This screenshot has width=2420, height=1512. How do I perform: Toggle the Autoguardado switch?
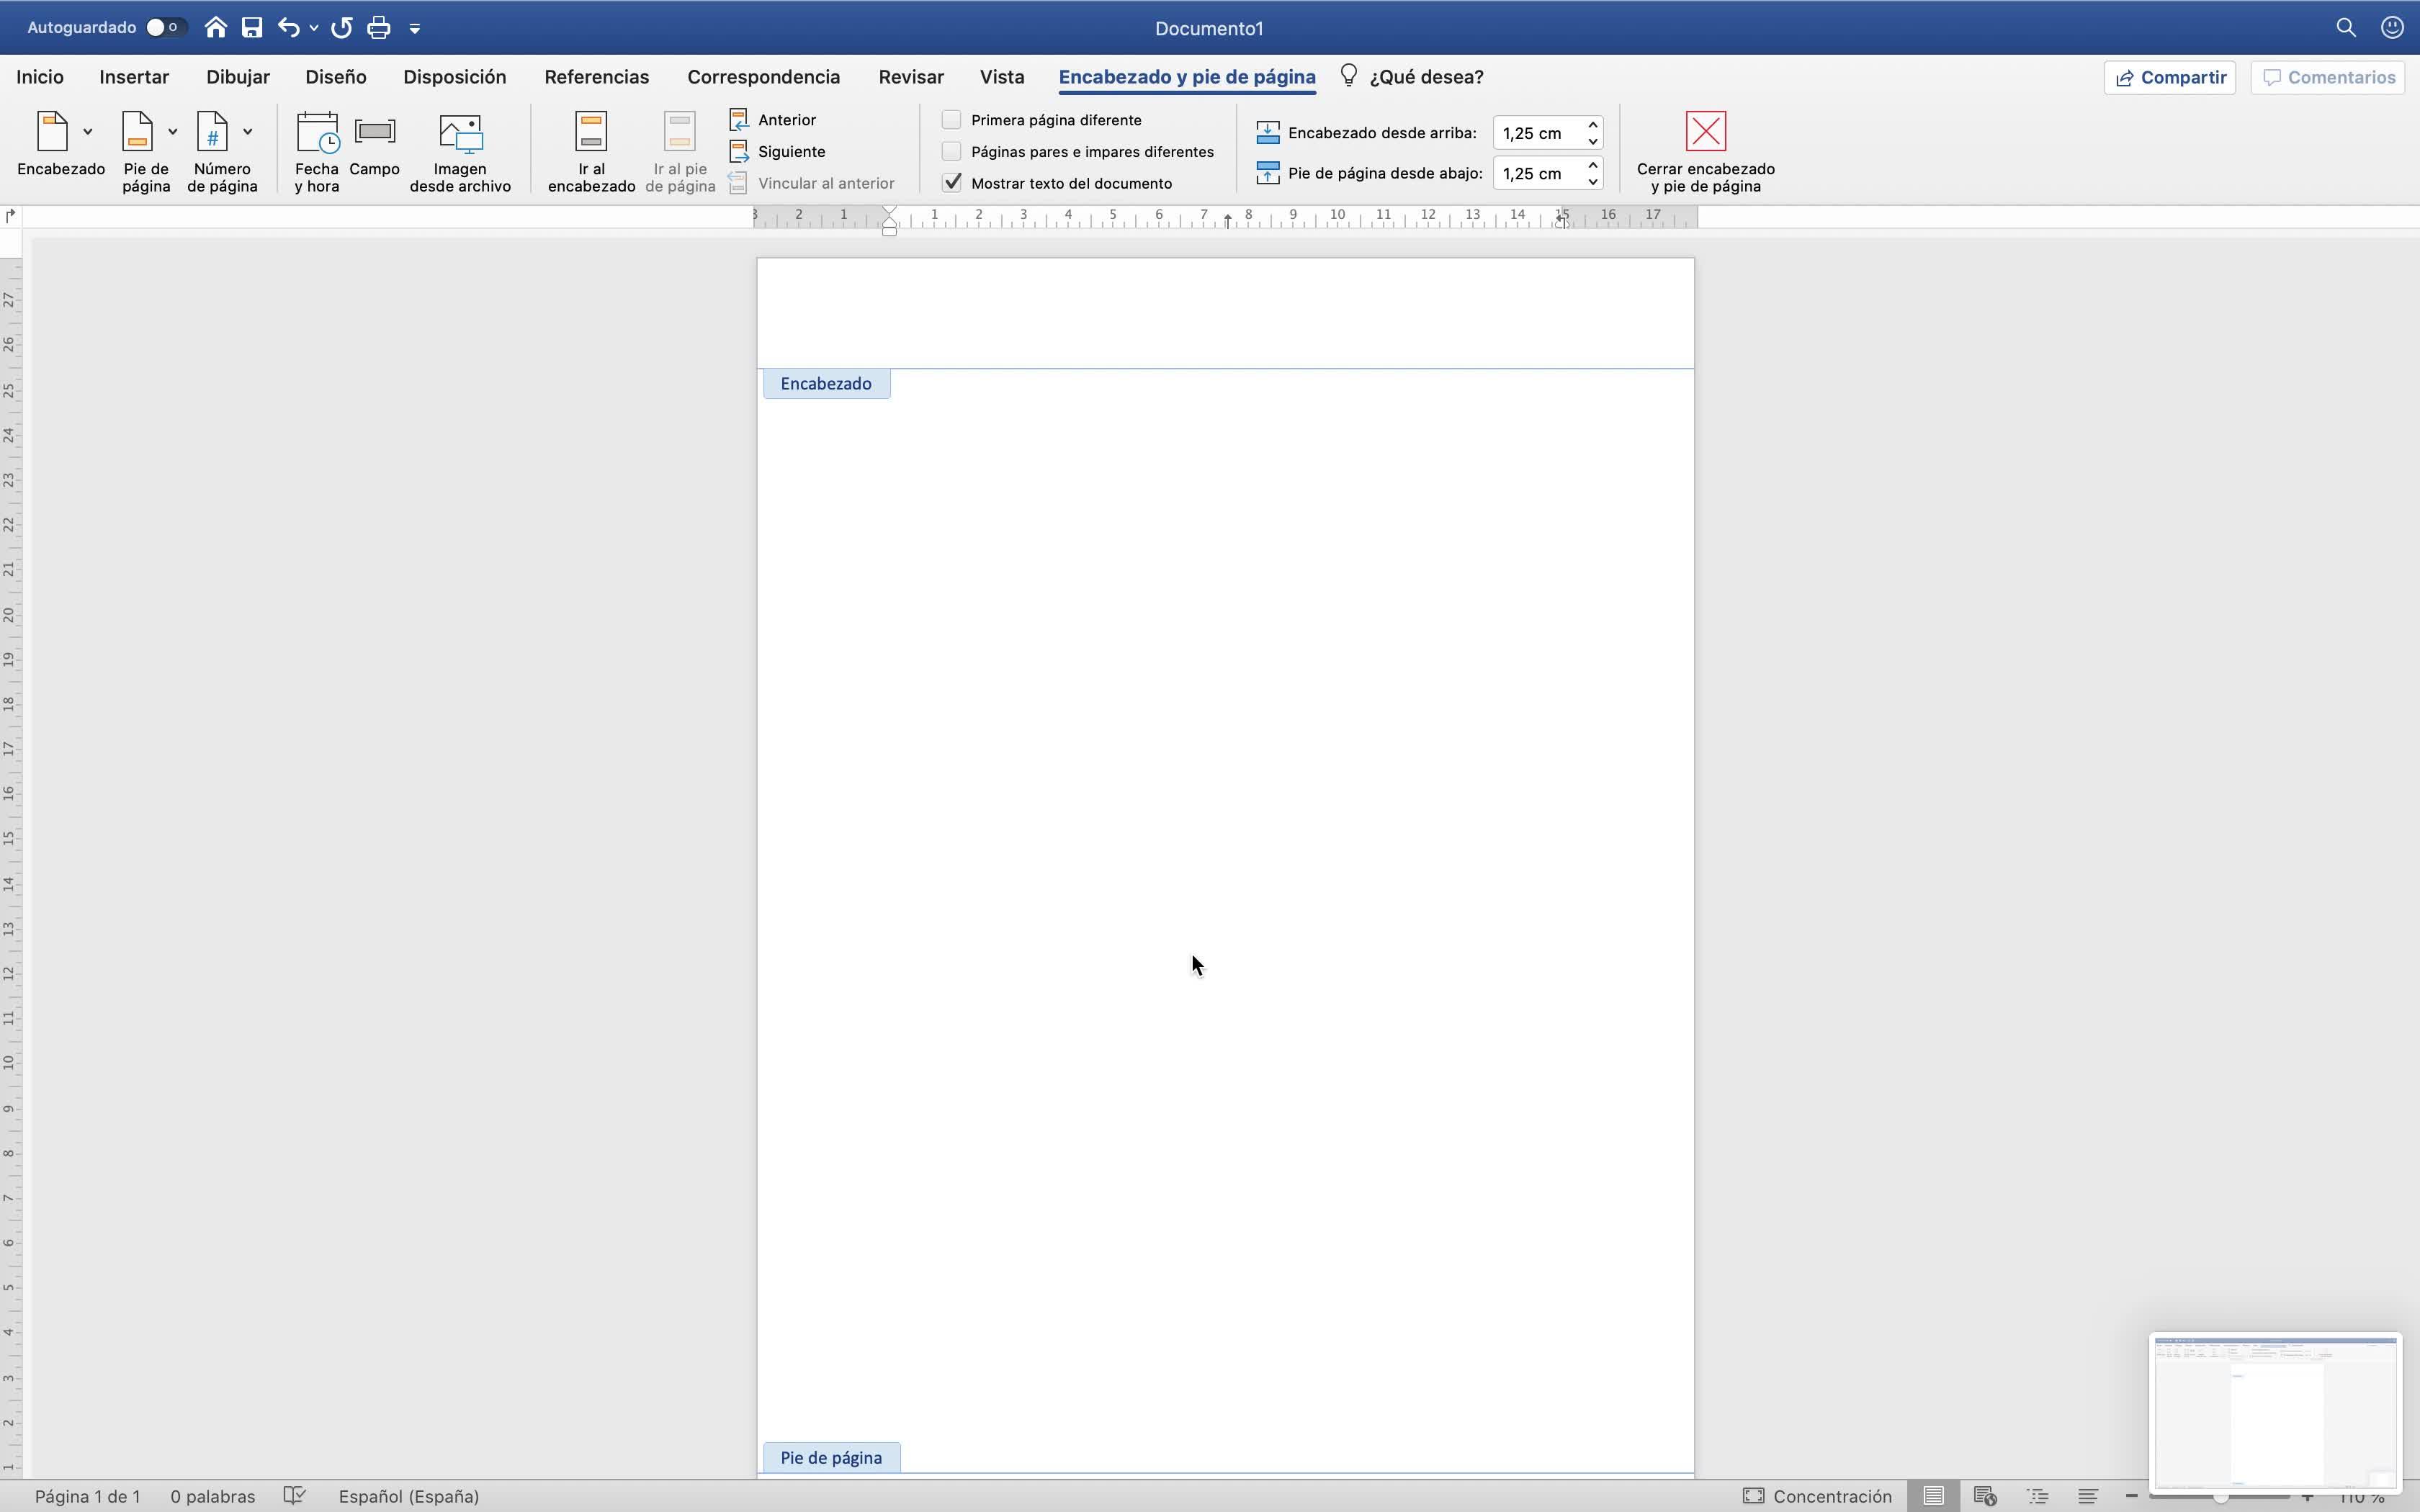164,28
